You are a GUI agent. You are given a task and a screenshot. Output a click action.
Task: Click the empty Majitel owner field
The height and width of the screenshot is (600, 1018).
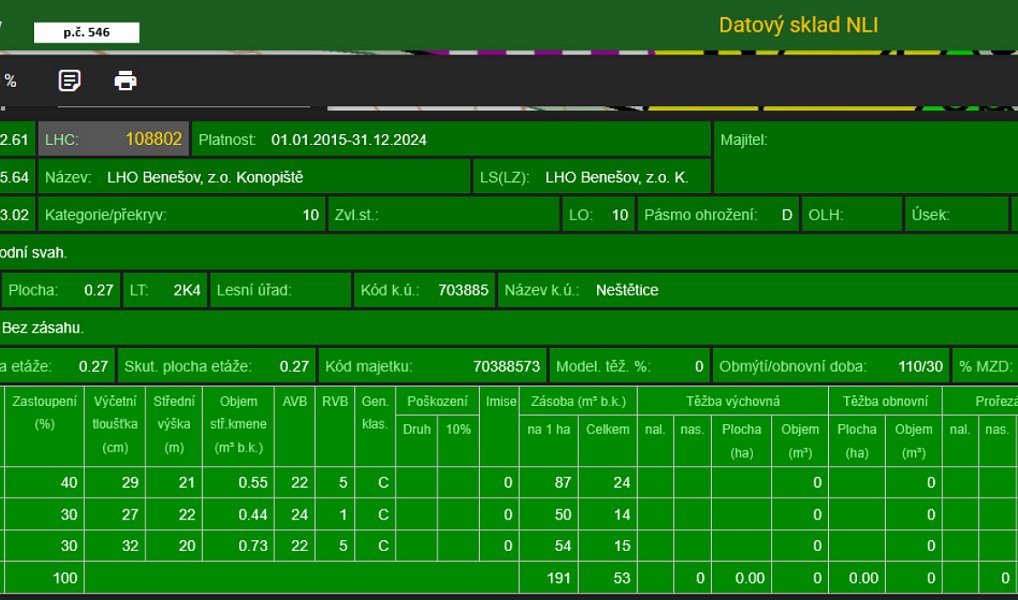click(x=866, y=157)
